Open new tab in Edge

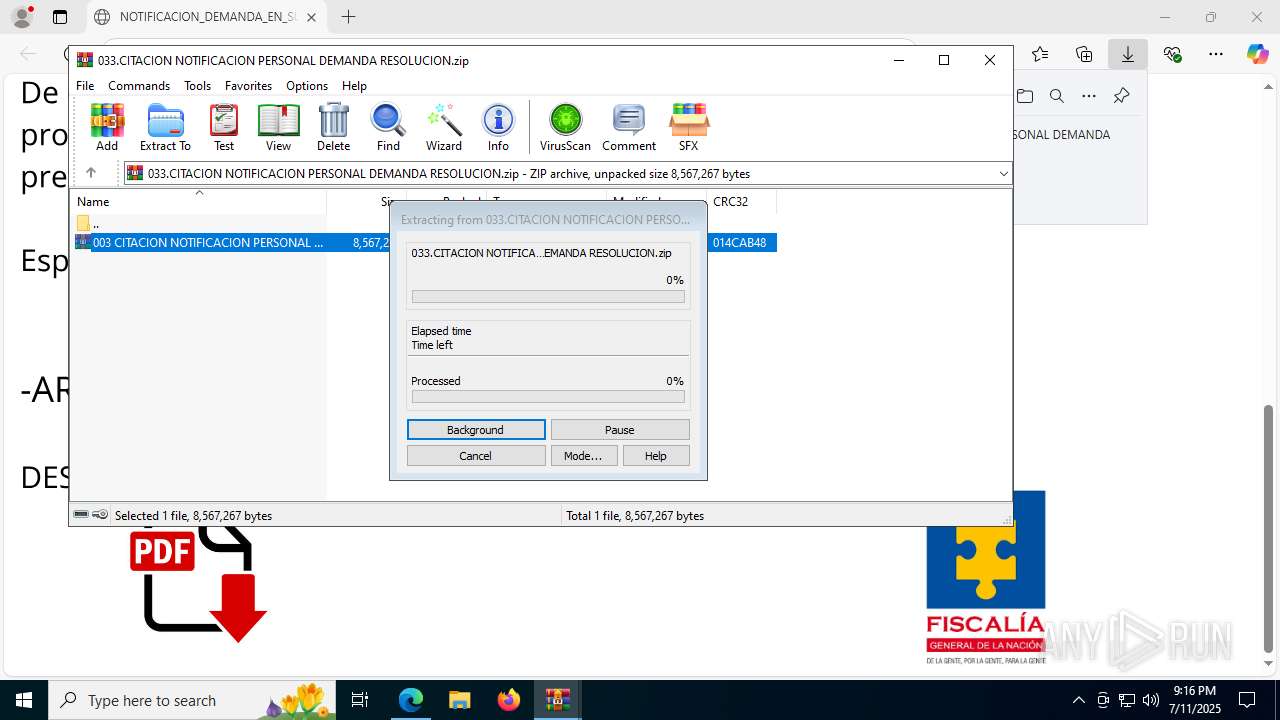tap(348, 17)
